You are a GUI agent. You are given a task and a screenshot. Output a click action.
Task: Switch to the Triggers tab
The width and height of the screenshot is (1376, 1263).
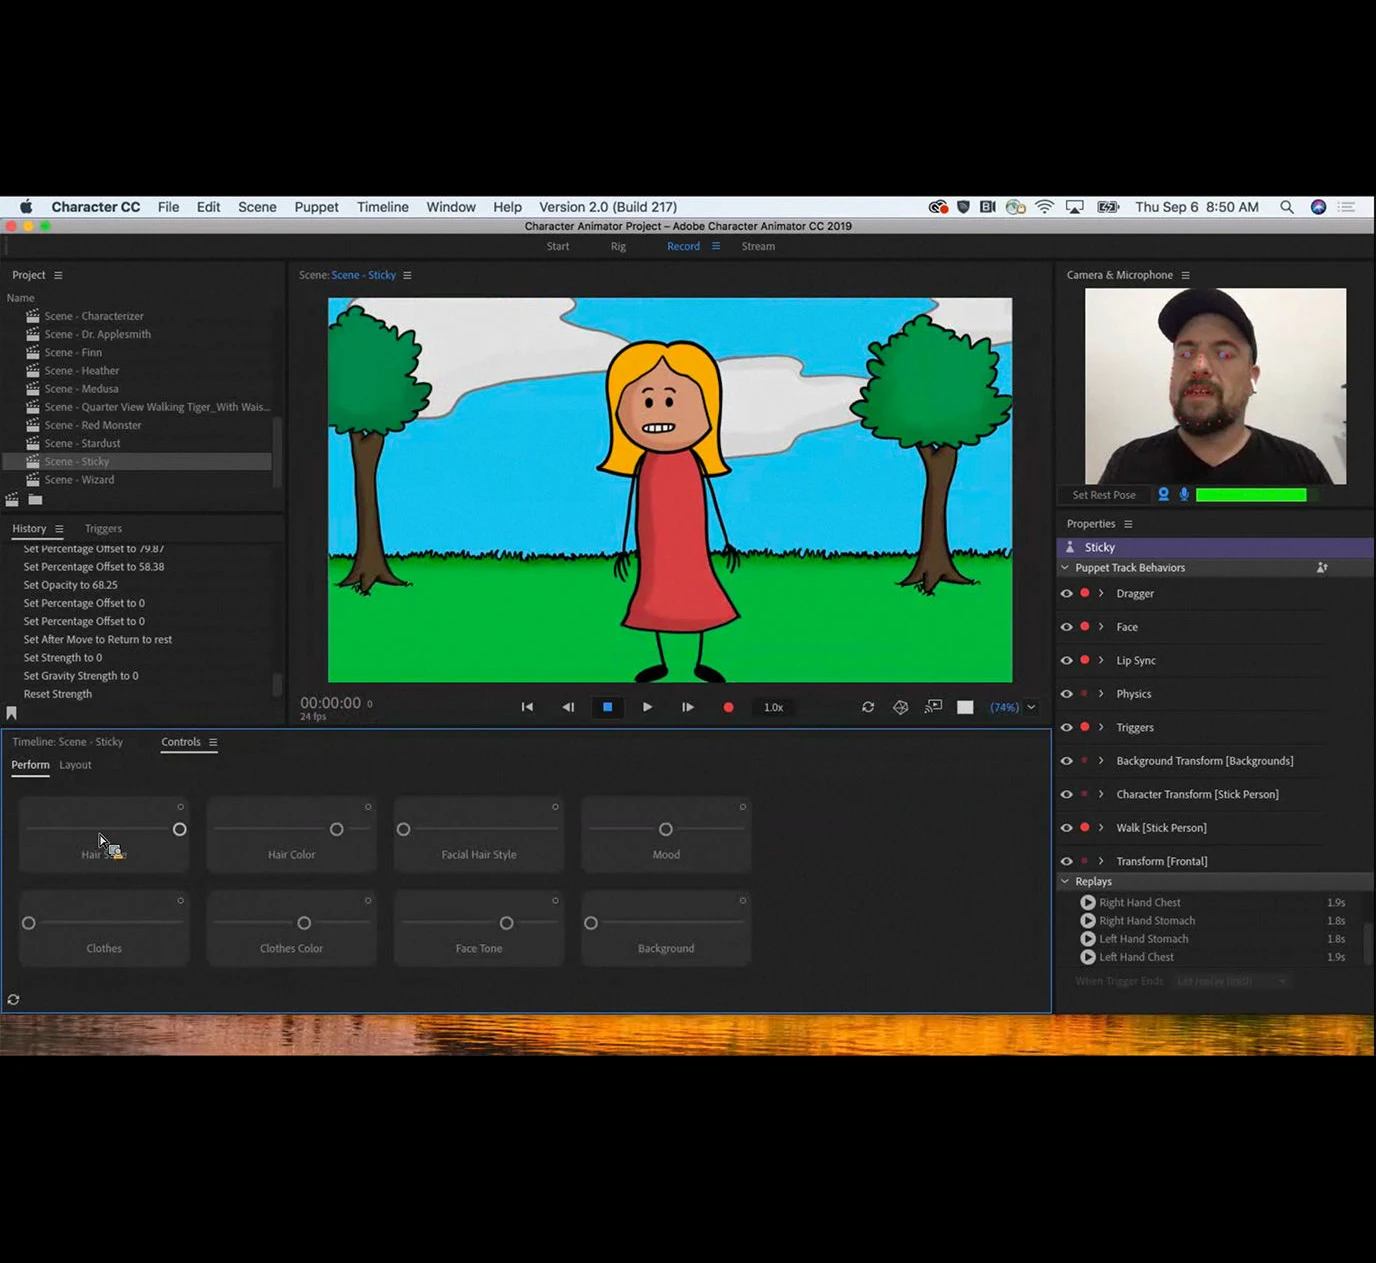(103, 529)
